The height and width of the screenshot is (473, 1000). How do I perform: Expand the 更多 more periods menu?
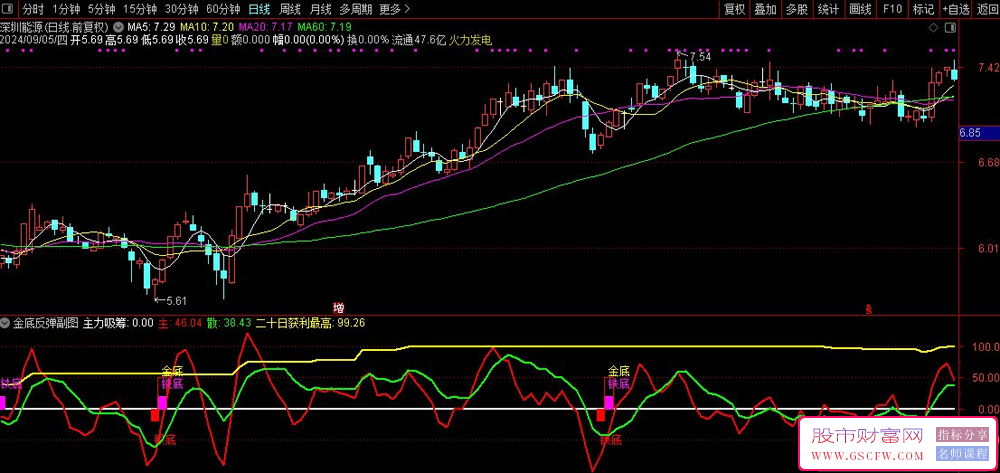point(394,9)
